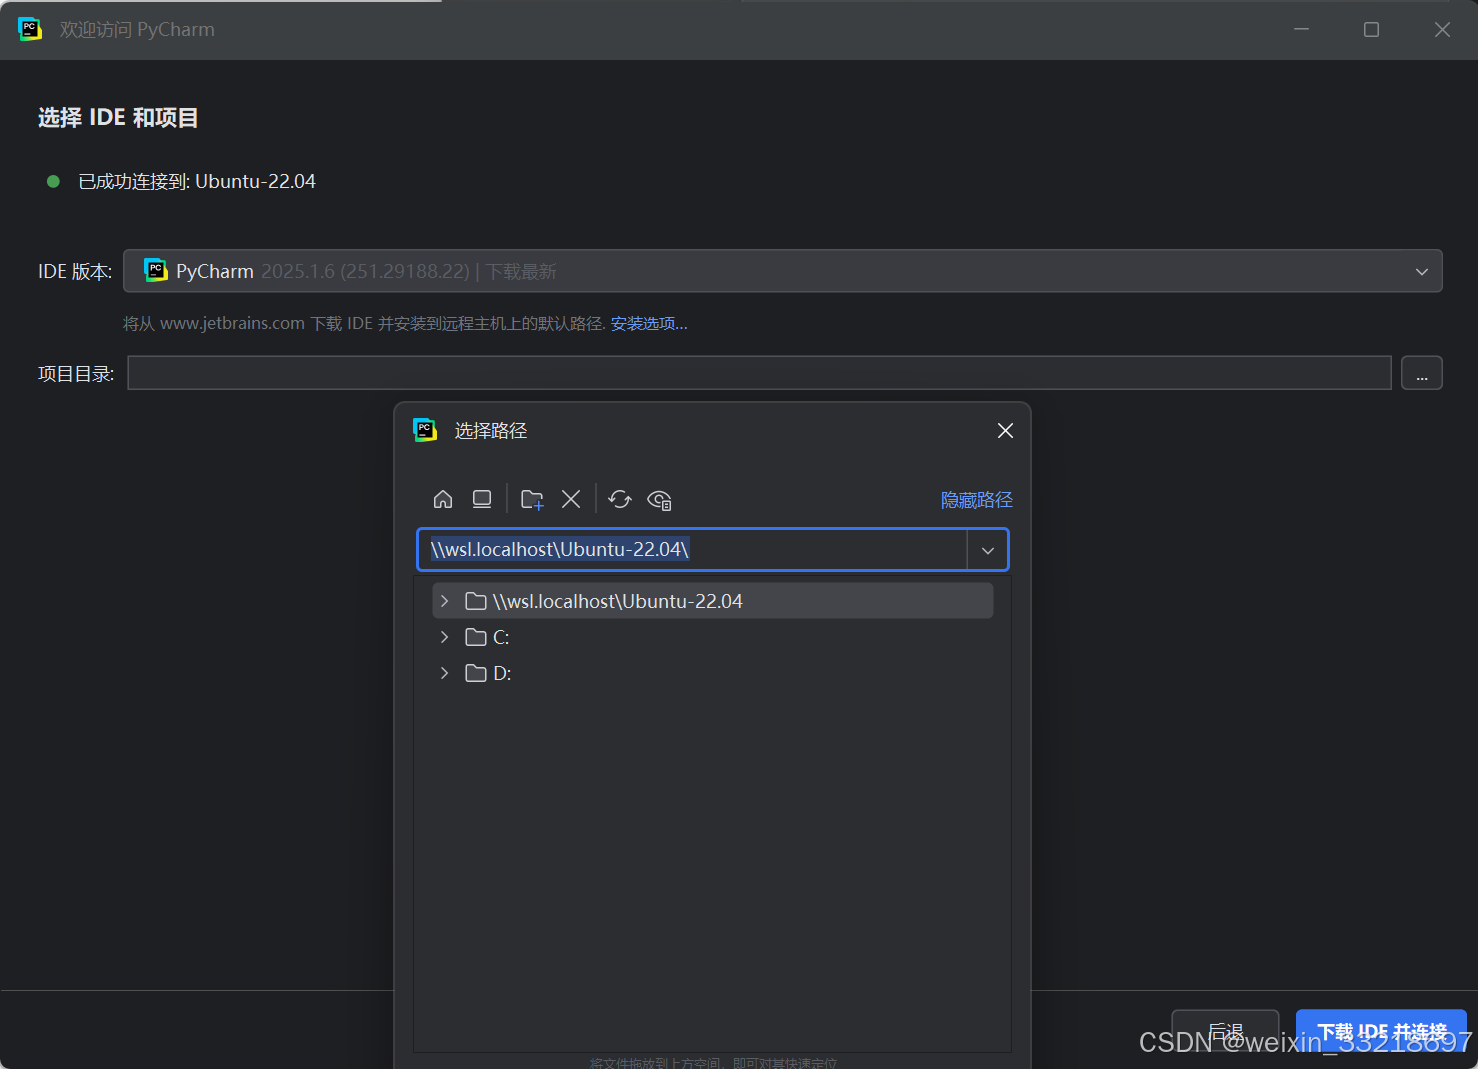Close the PyCharm welcome window
The width and height of the screenshot is (1478, 1069).
tap(1442, 29)
